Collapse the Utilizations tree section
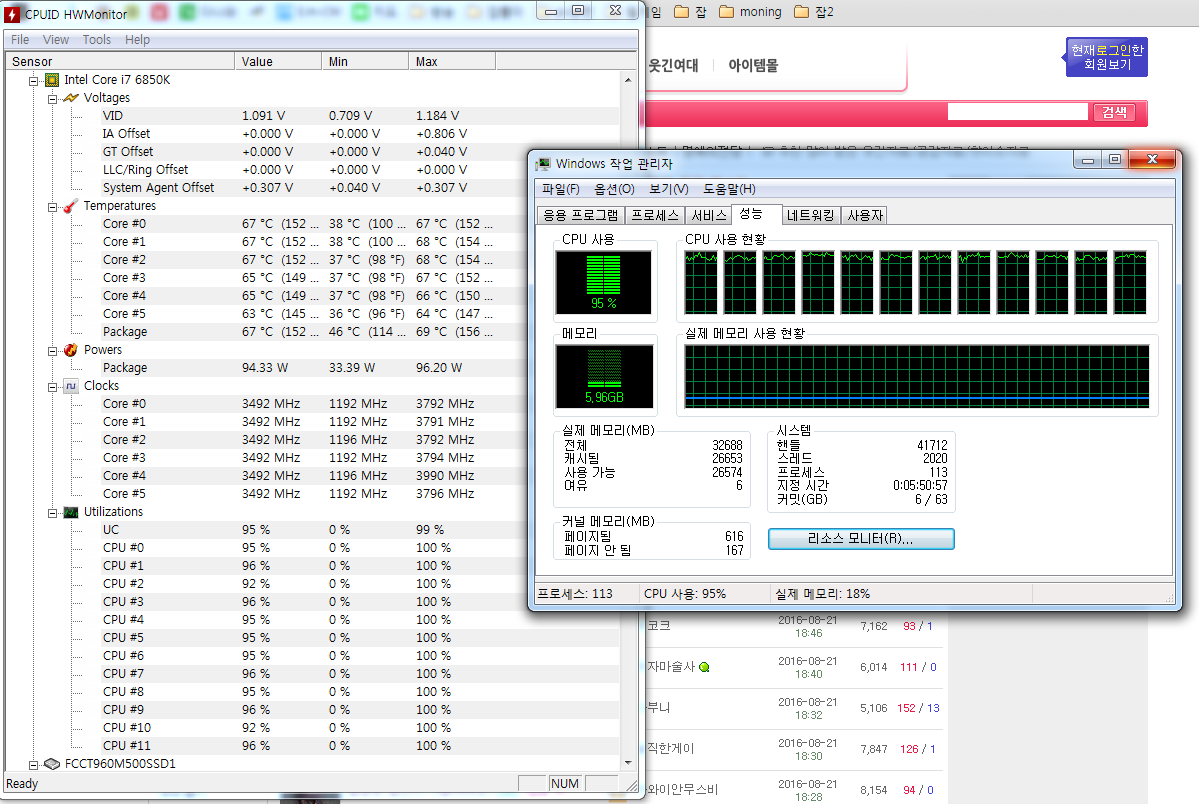Image resolution: width=1199 pixels, height=804 pixels. [x=52, y=512]
